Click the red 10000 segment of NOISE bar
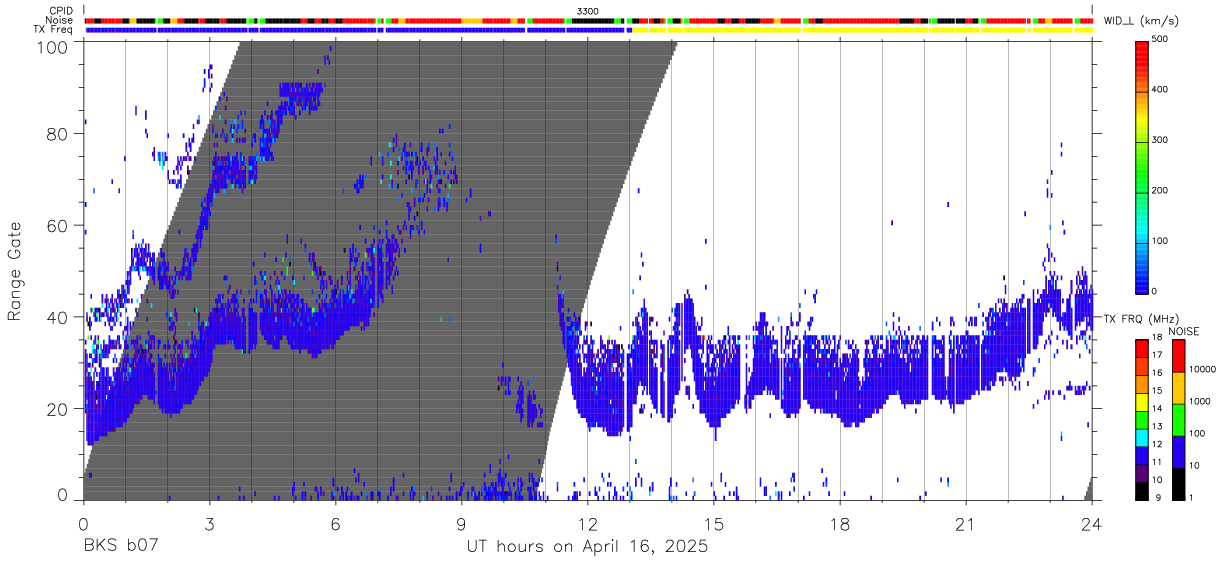Screen dimensions: 1228x567 [1178, 356]
